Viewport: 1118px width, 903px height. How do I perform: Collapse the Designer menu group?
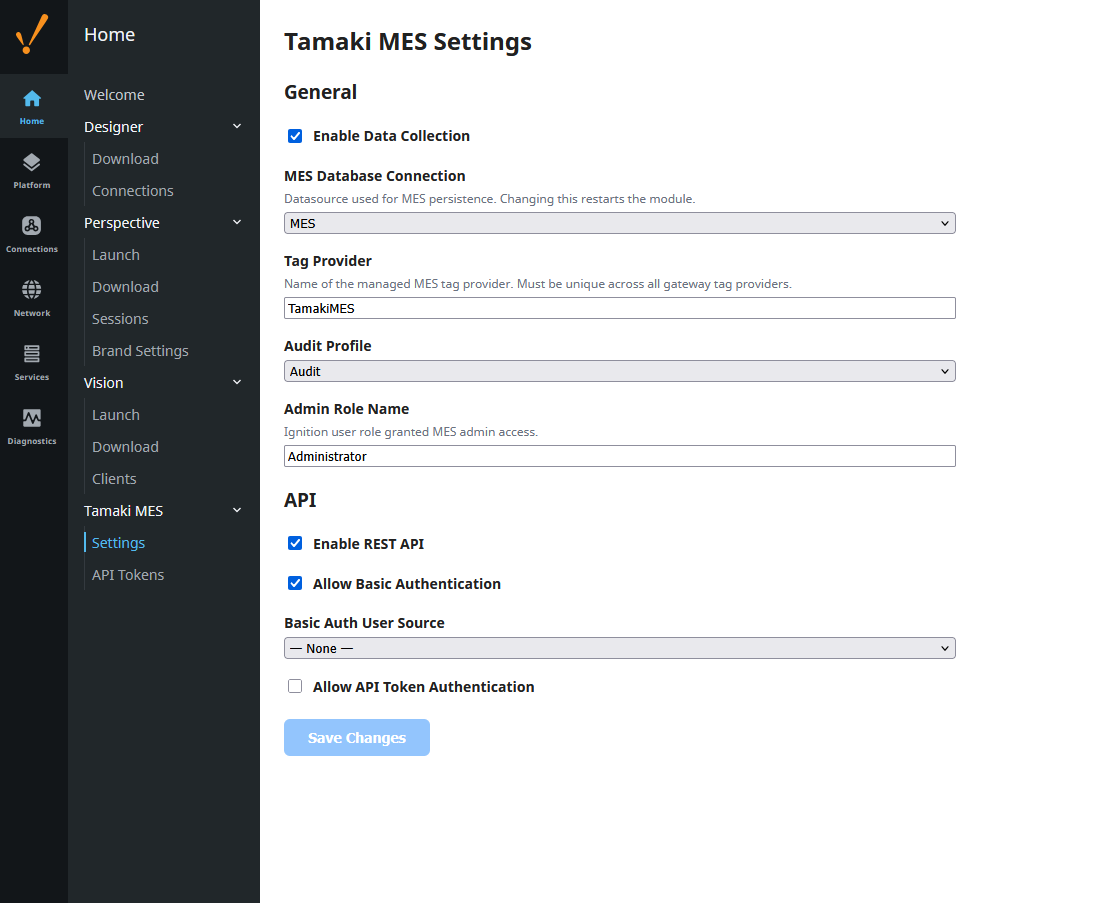click(237, 126)
